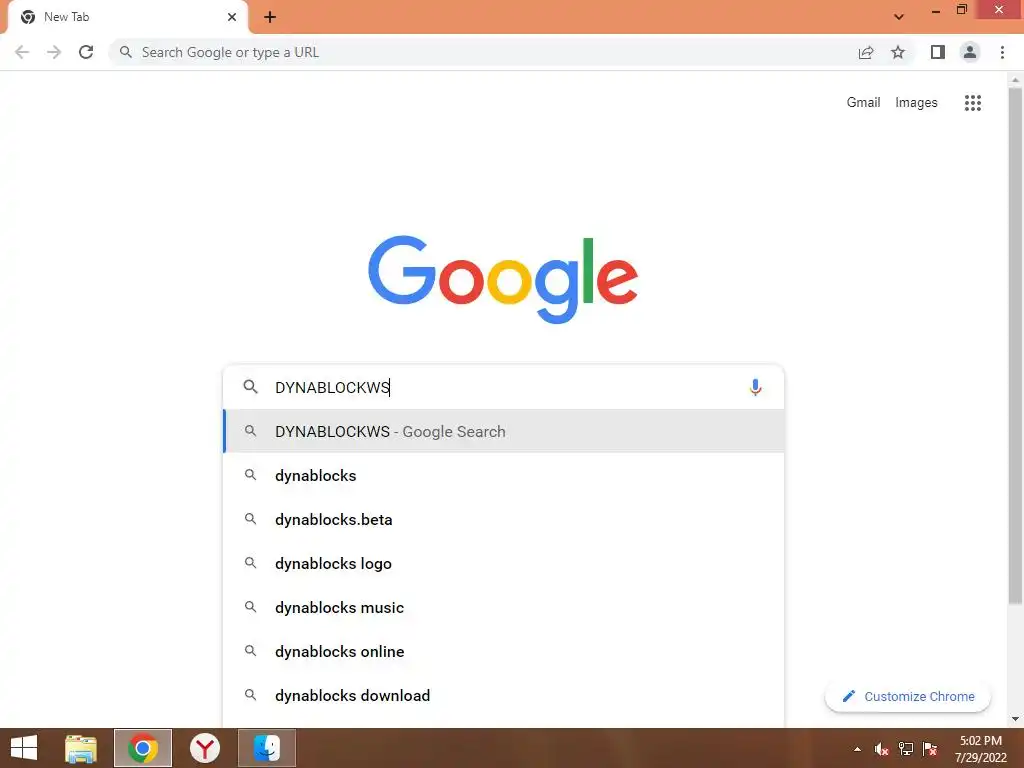1024x768 pixels.
Task: Reload the current page
Action: pos(86,52)
